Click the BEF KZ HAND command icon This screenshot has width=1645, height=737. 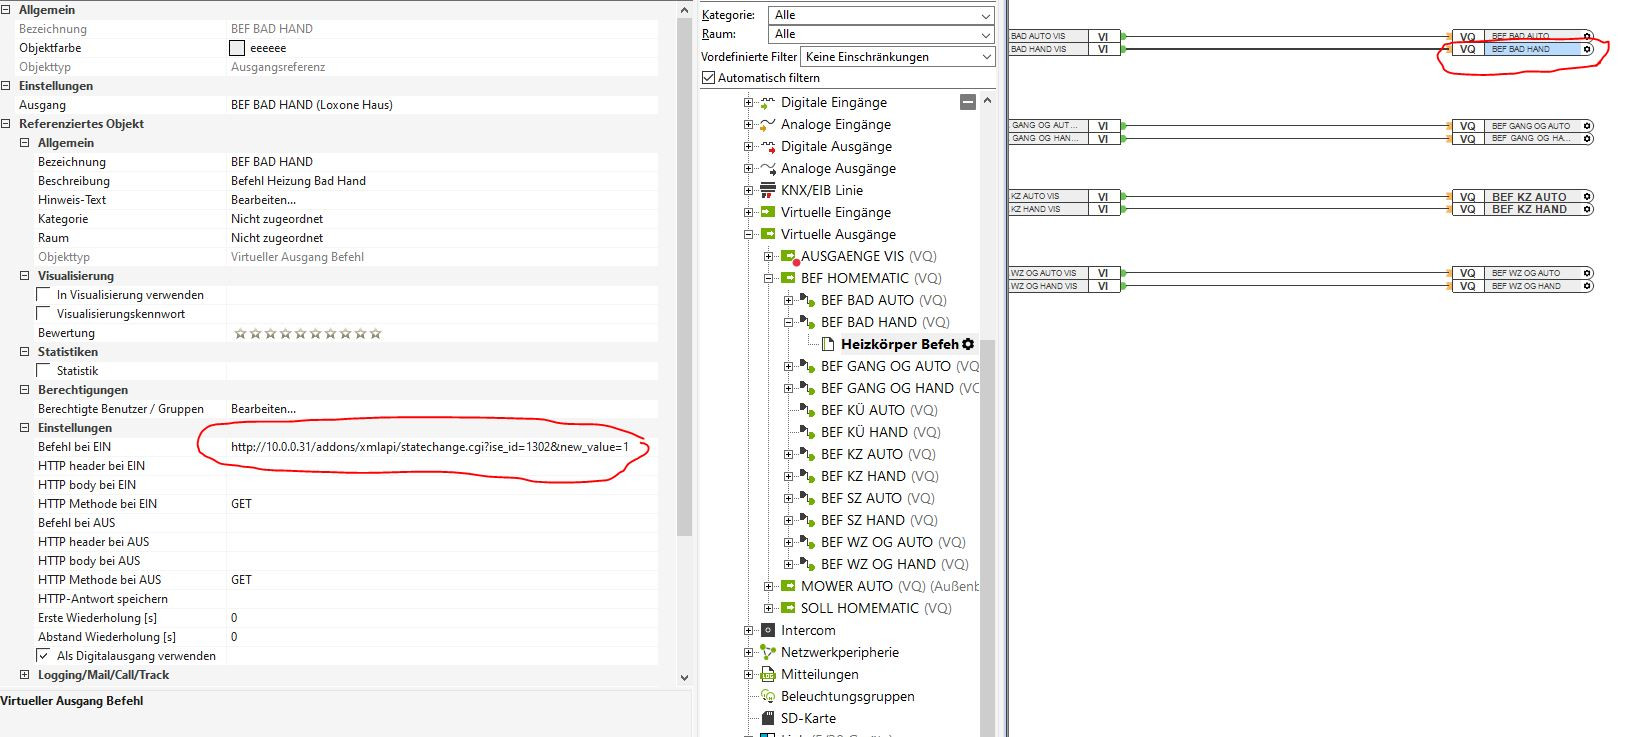tap(808, 476)
